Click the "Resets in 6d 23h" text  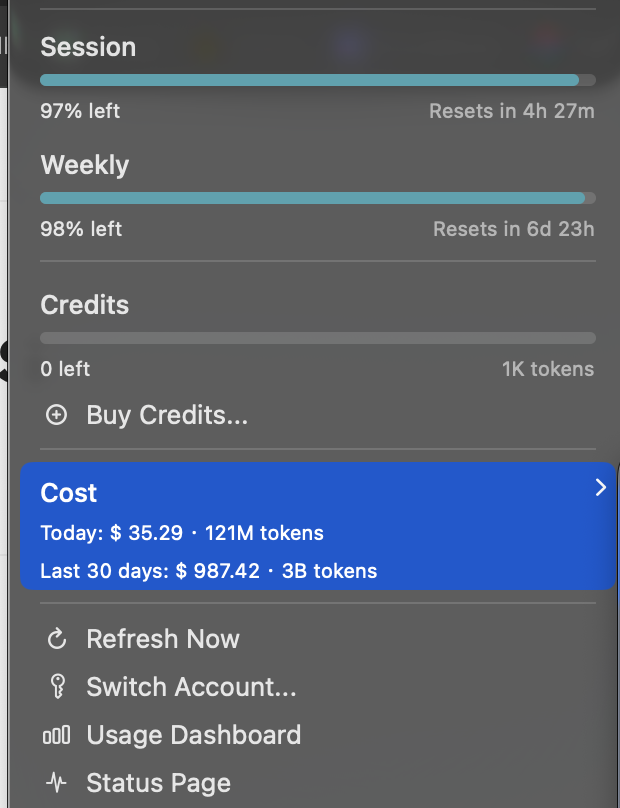coord(513,229)
